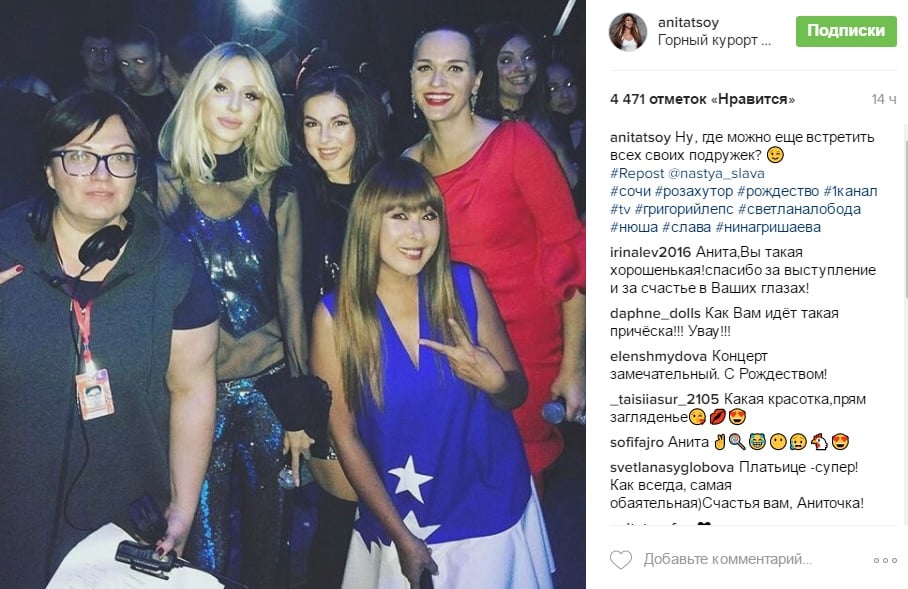Open the #розахутор hashtag
Screen dimensions: 908x589
click(694, 191)
